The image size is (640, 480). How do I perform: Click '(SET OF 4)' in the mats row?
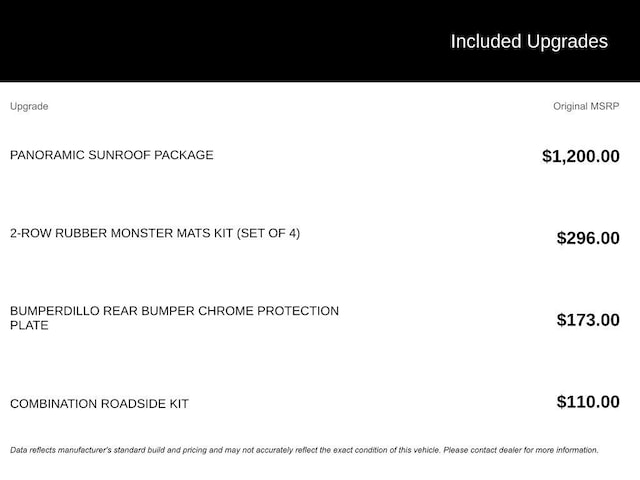(268, 233)
